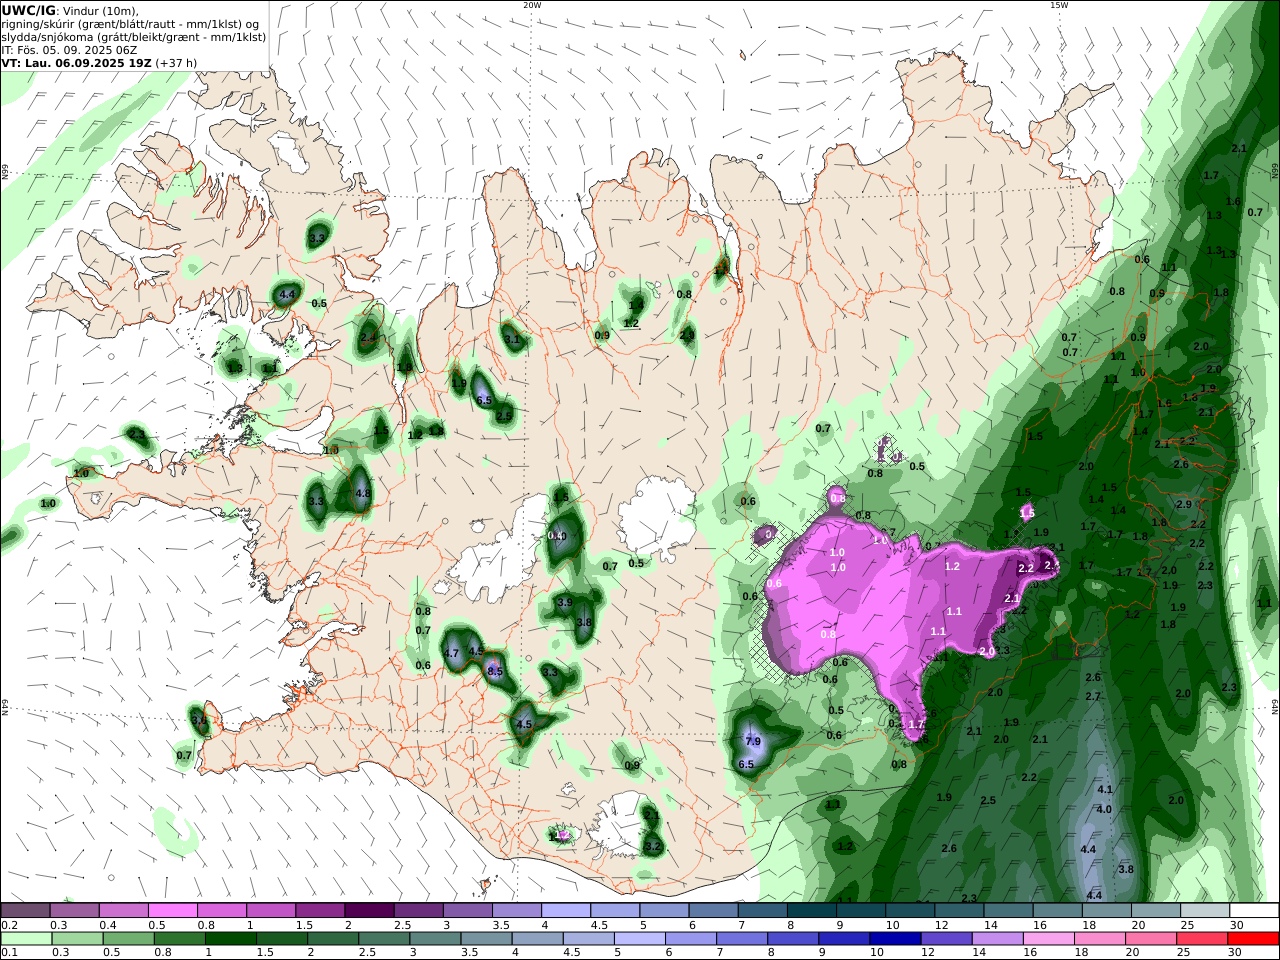Screen dimensions: 1280x960
Task: Click the legend line starting 'rigning/skúrir'
Action: point(130,24)
